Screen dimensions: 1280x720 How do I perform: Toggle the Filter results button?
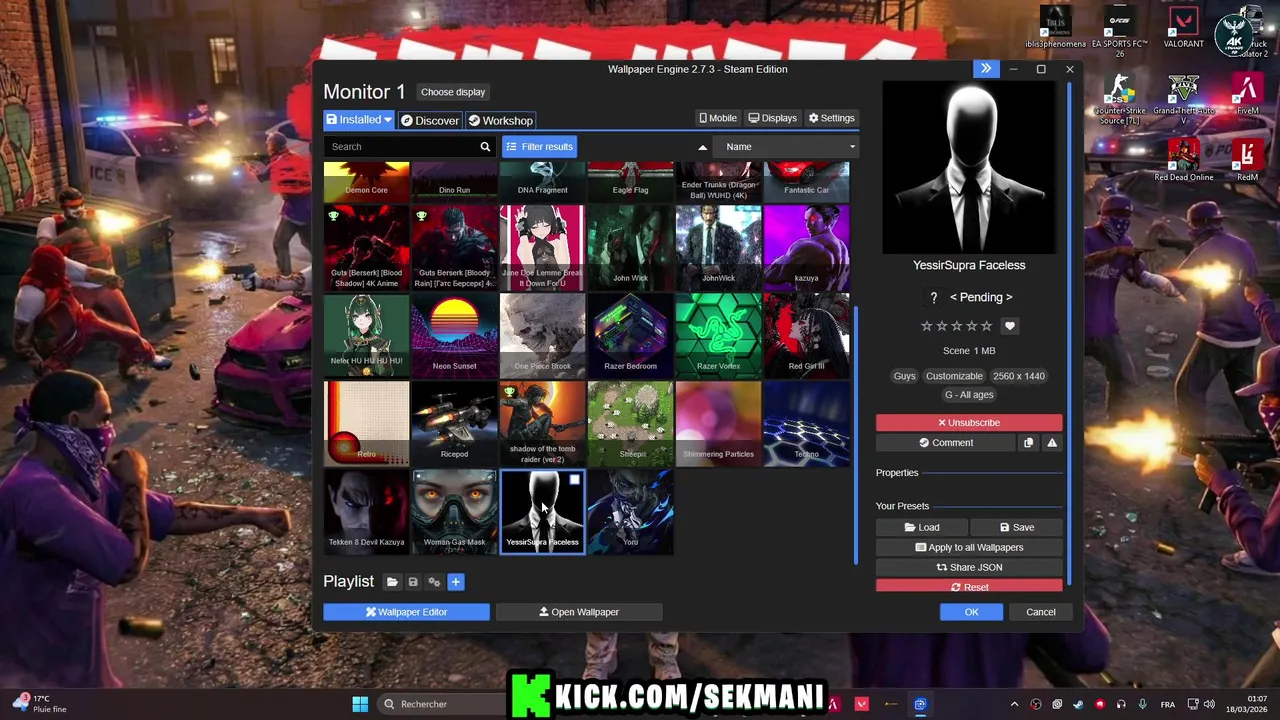tap(539, 147)
